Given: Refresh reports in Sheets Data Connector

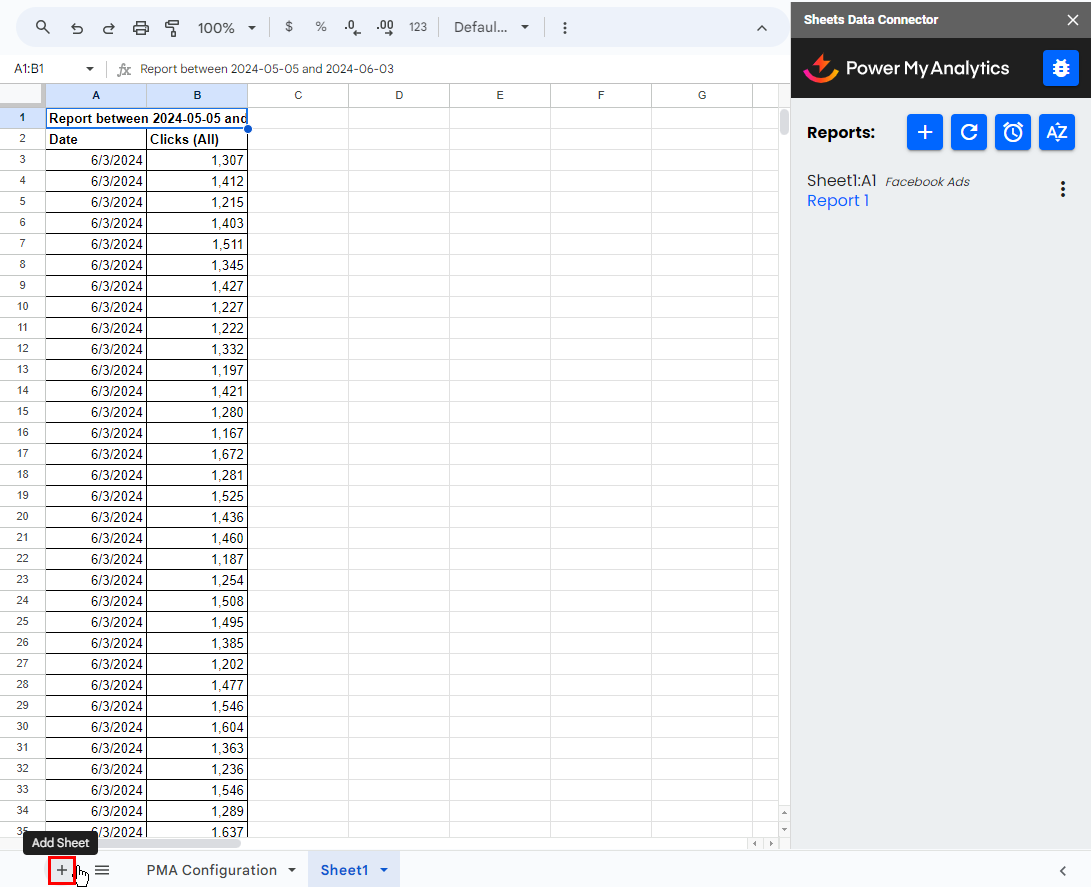Looking at the screenshot, I should pyautogui.click(x=969, y=132).
